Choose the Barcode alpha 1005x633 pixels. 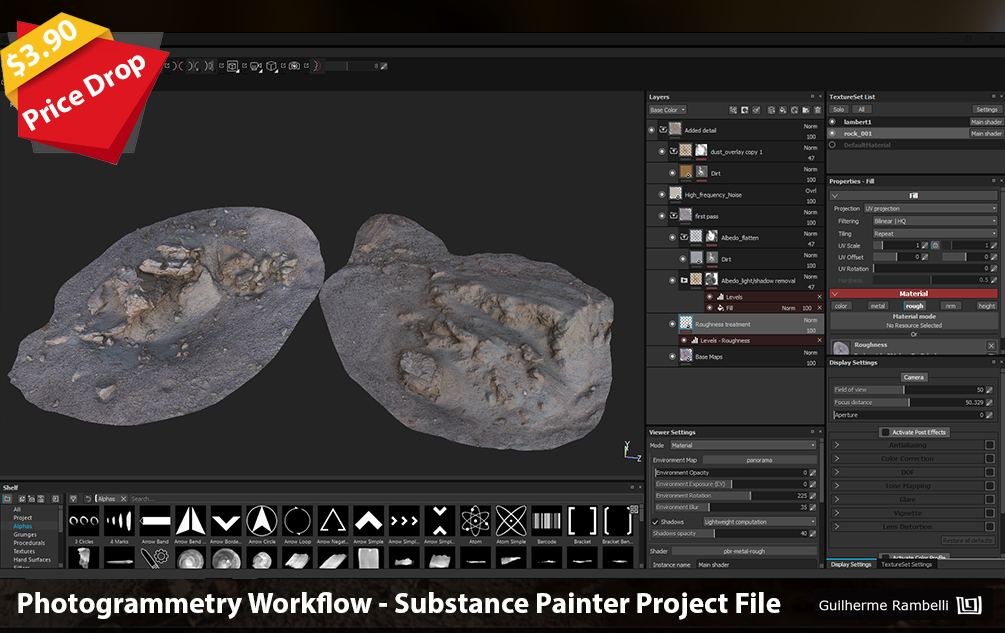[x=547, y=521]
